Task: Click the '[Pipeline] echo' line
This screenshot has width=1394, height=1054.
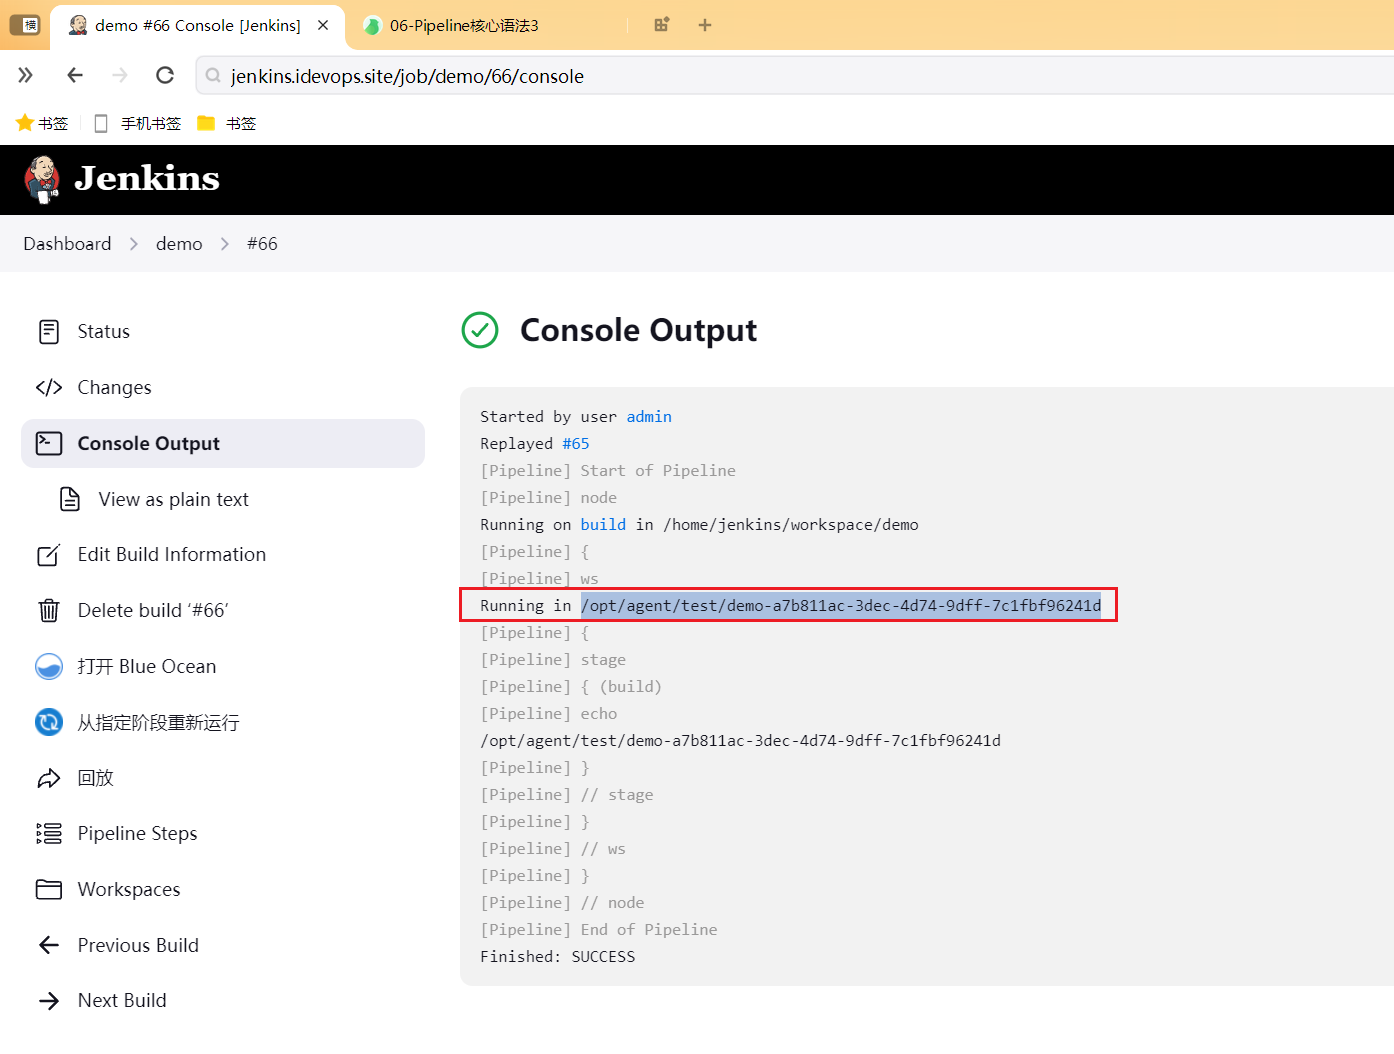Action: (x=549, y=714)
